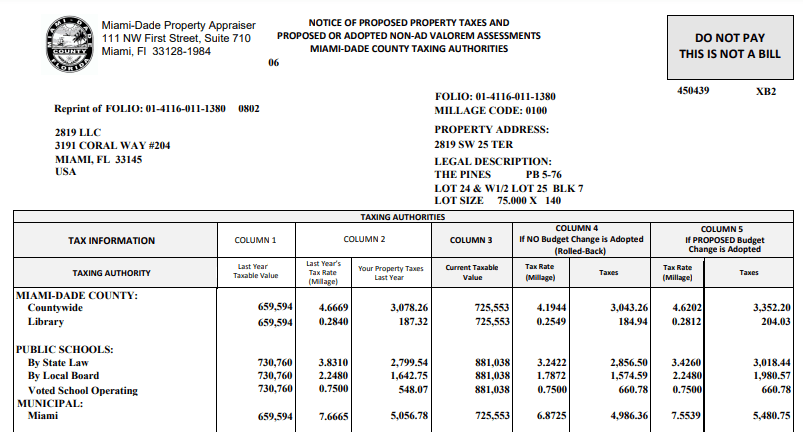
Task: Click the 'TAXING AUTHORITIES' table banner
Action: [403, 217]
